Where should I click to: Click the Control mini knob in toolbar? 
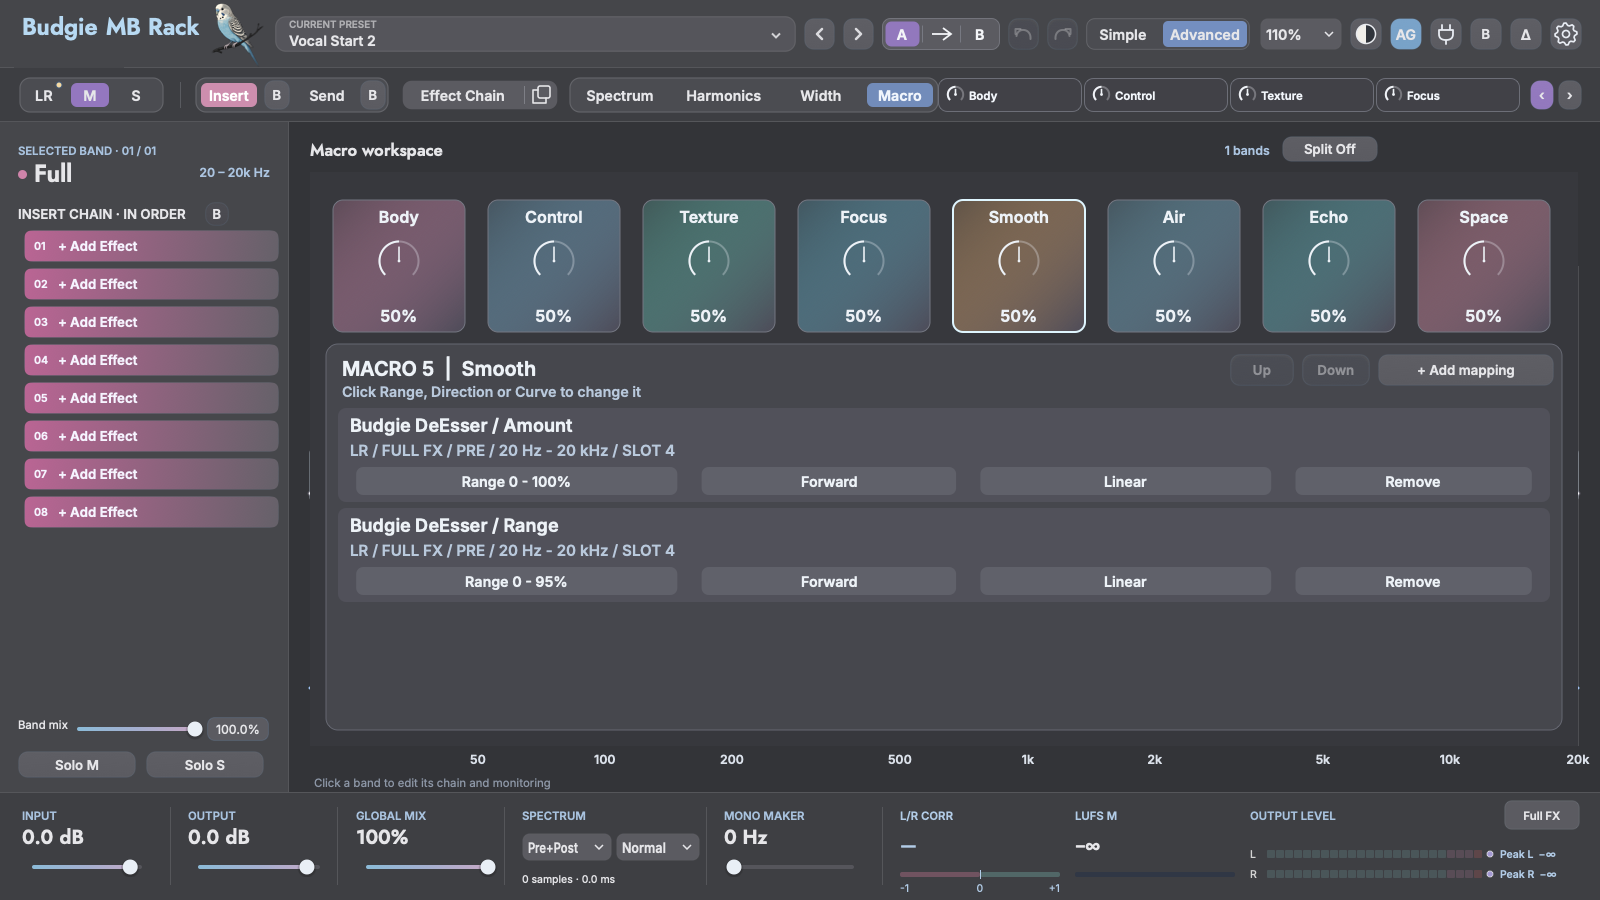pos(1156,95)
